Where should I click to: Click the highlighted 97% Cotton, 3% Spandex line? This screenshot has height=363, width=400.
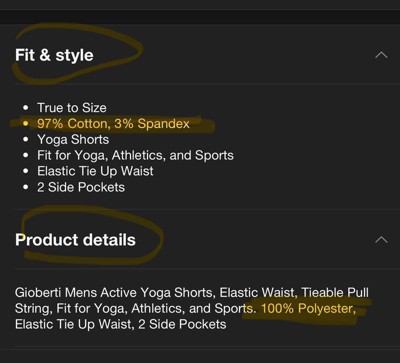pos(113,124)
